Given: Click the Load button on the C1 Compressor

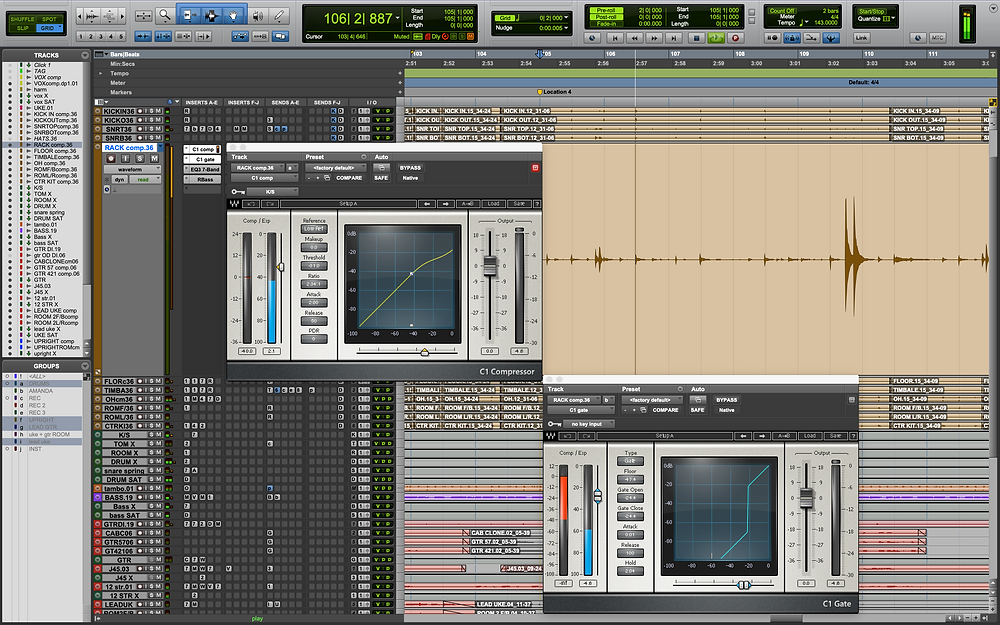Looking at the screenshot, I should (495, 202).
